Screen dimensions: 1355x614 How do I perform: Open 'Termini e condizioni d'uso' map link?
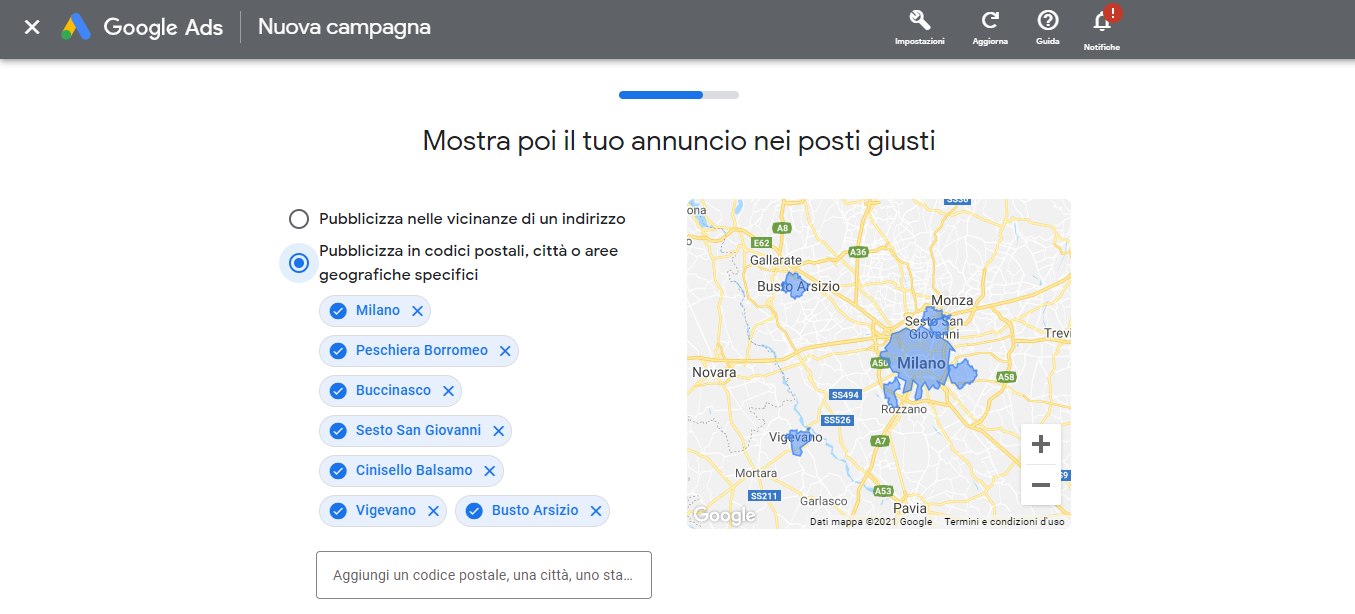tap(1004, 522)
